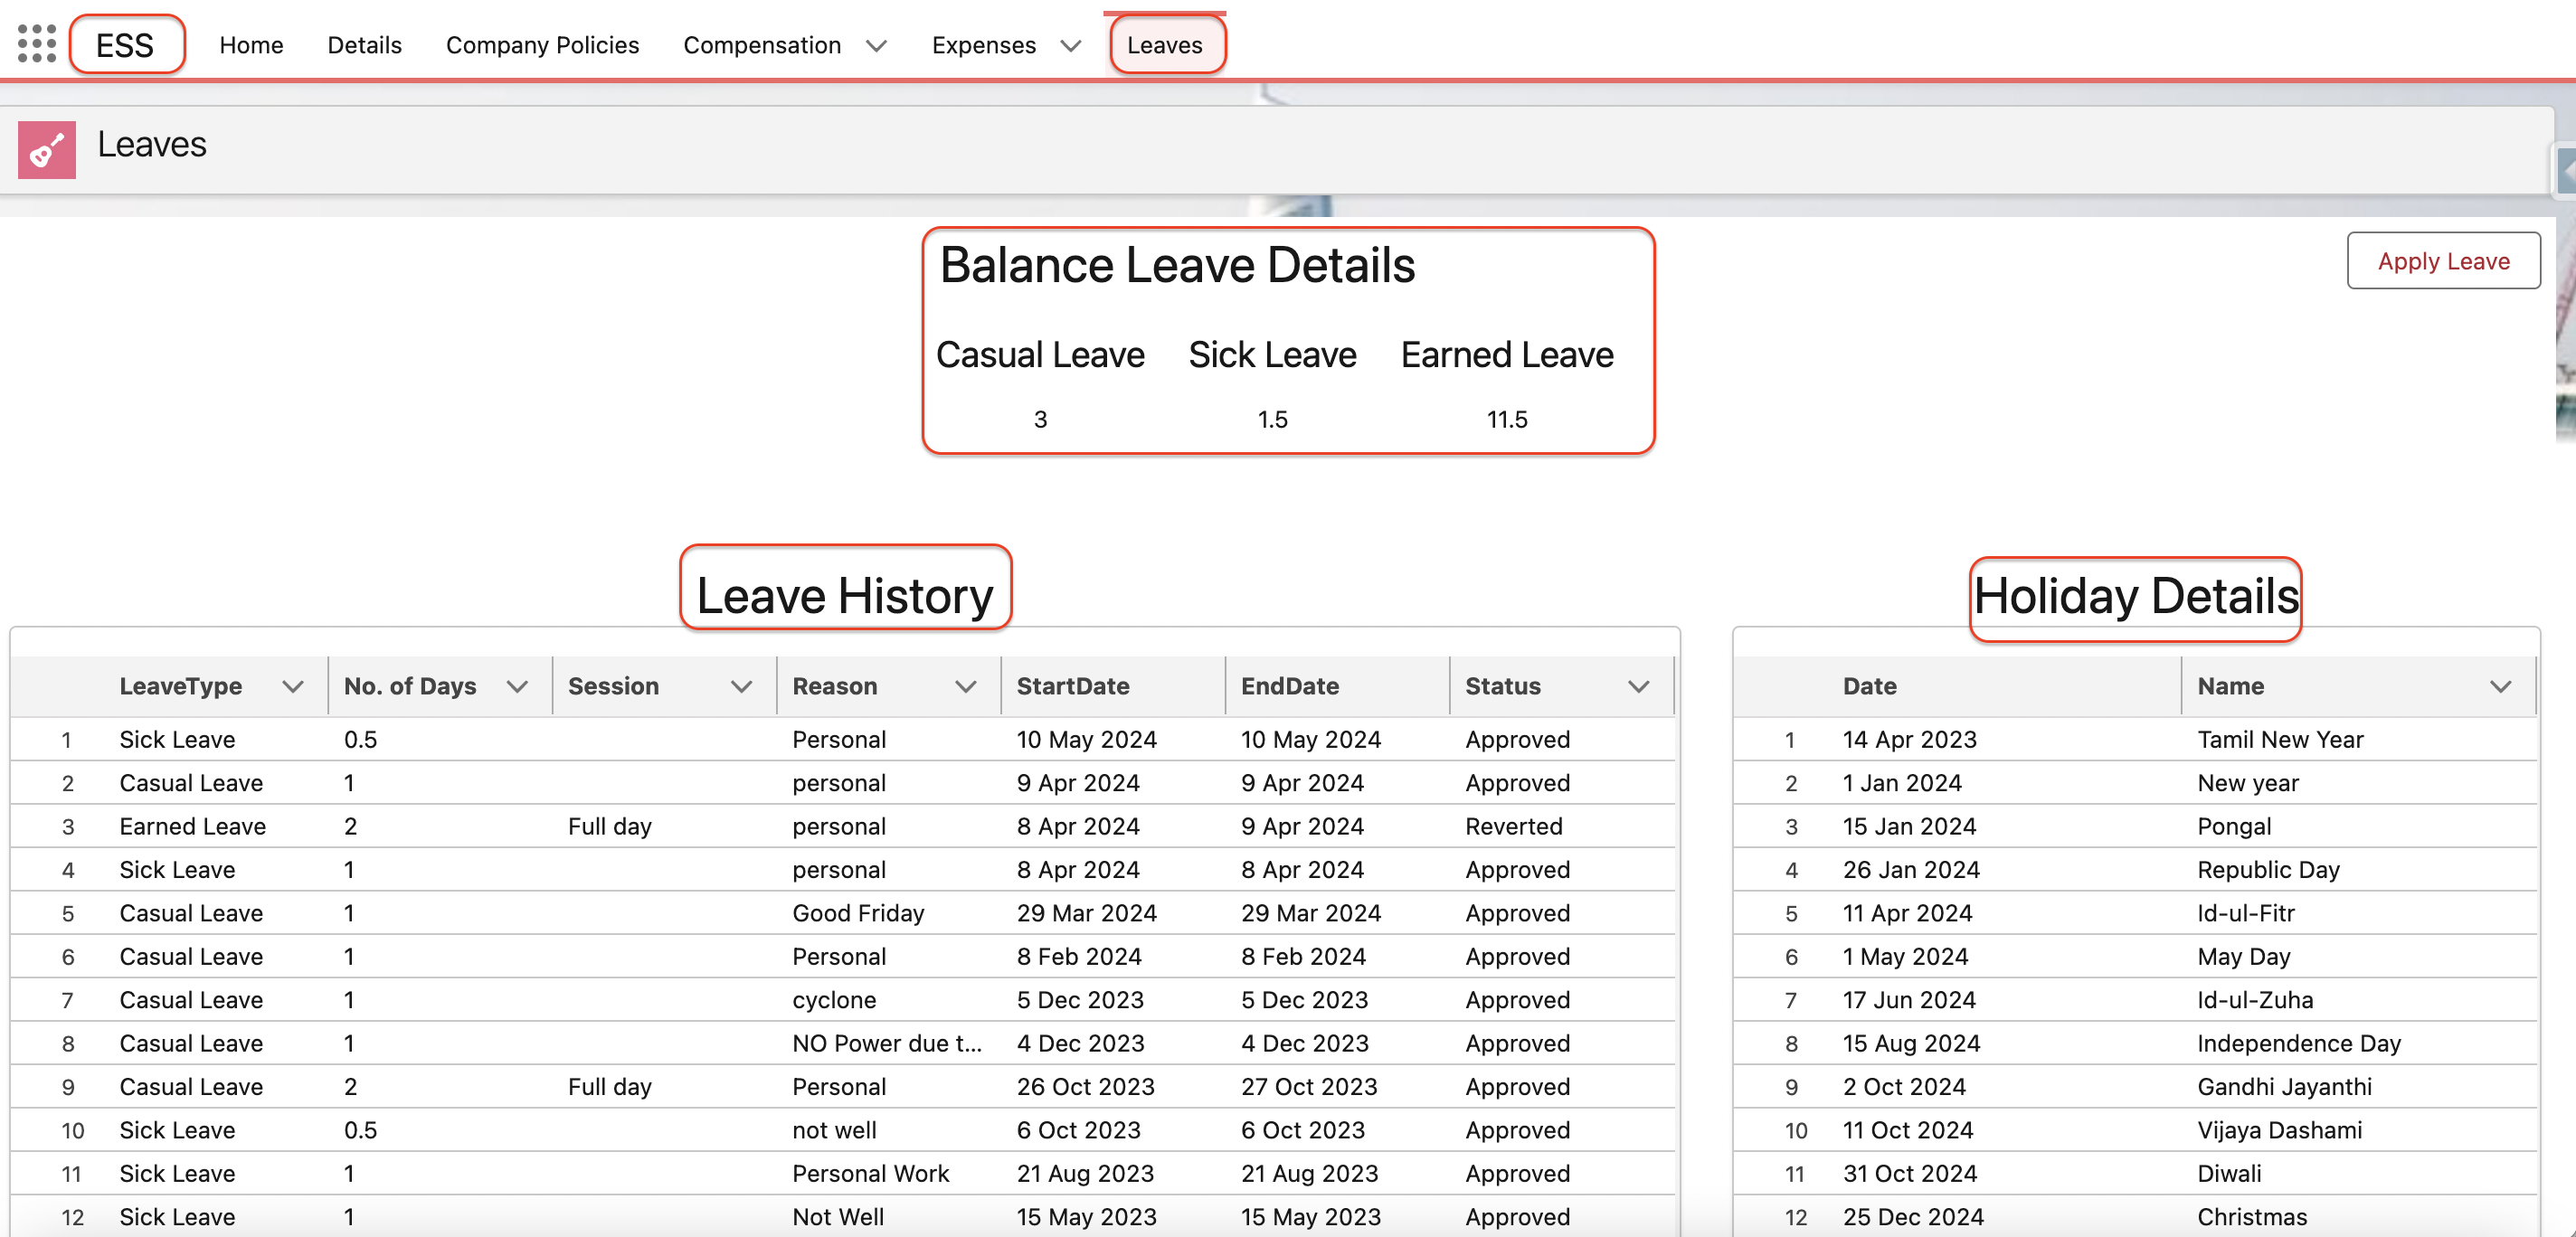
Task: Open the holiday Name column dropdown chevron
Action: (x=2500, y=686)
